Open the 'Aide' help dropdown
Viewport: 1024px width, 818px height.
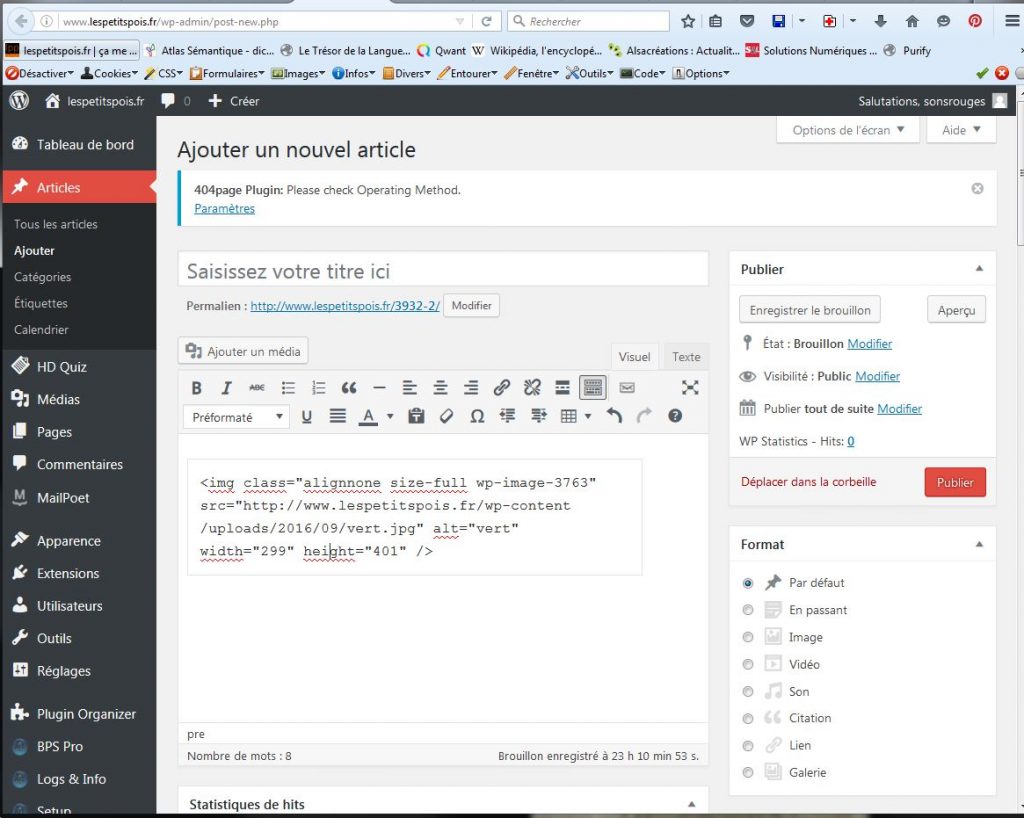click(961, 130)
